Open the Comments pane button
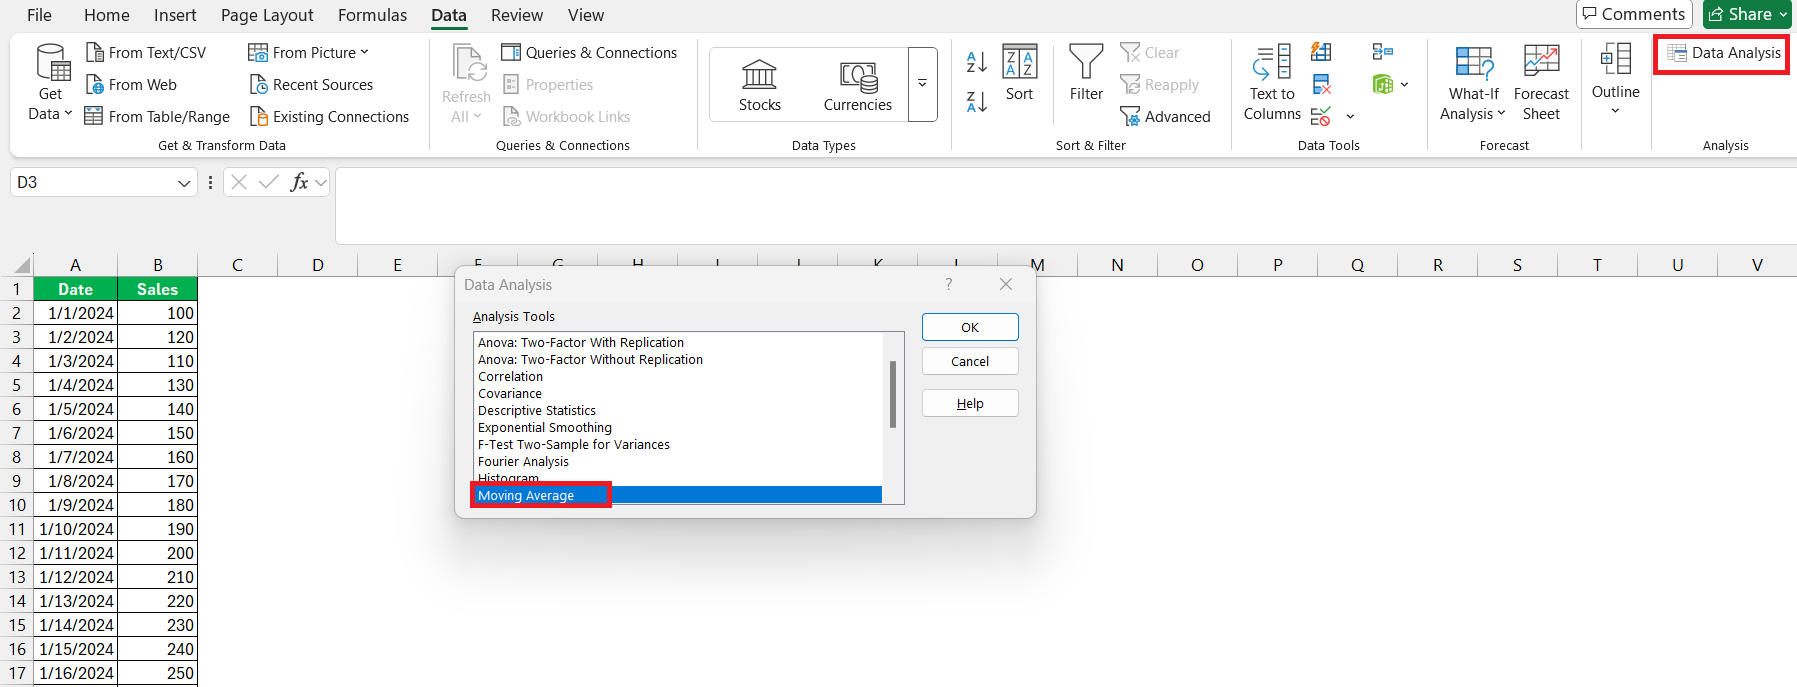This screenshot has height=687, width=1797. pyautogui.click(x=1634, y=14)
